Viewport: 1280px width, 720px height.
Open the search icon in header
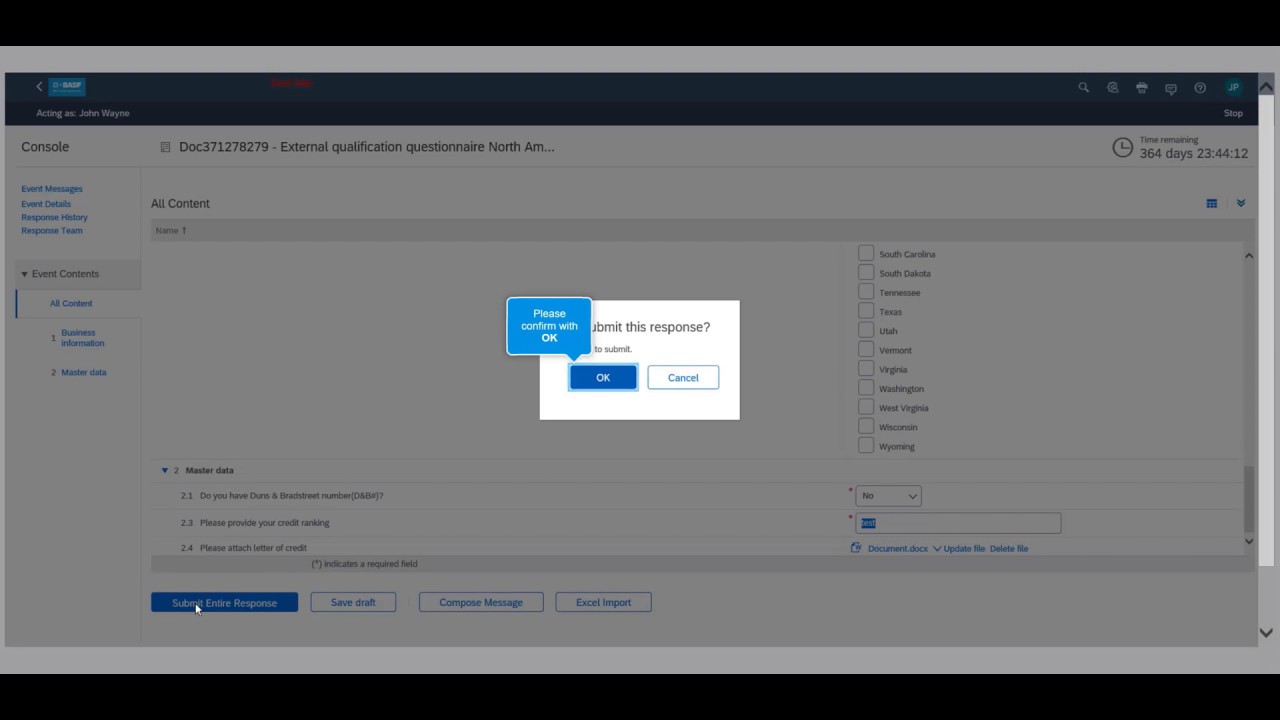(1083, 87)
